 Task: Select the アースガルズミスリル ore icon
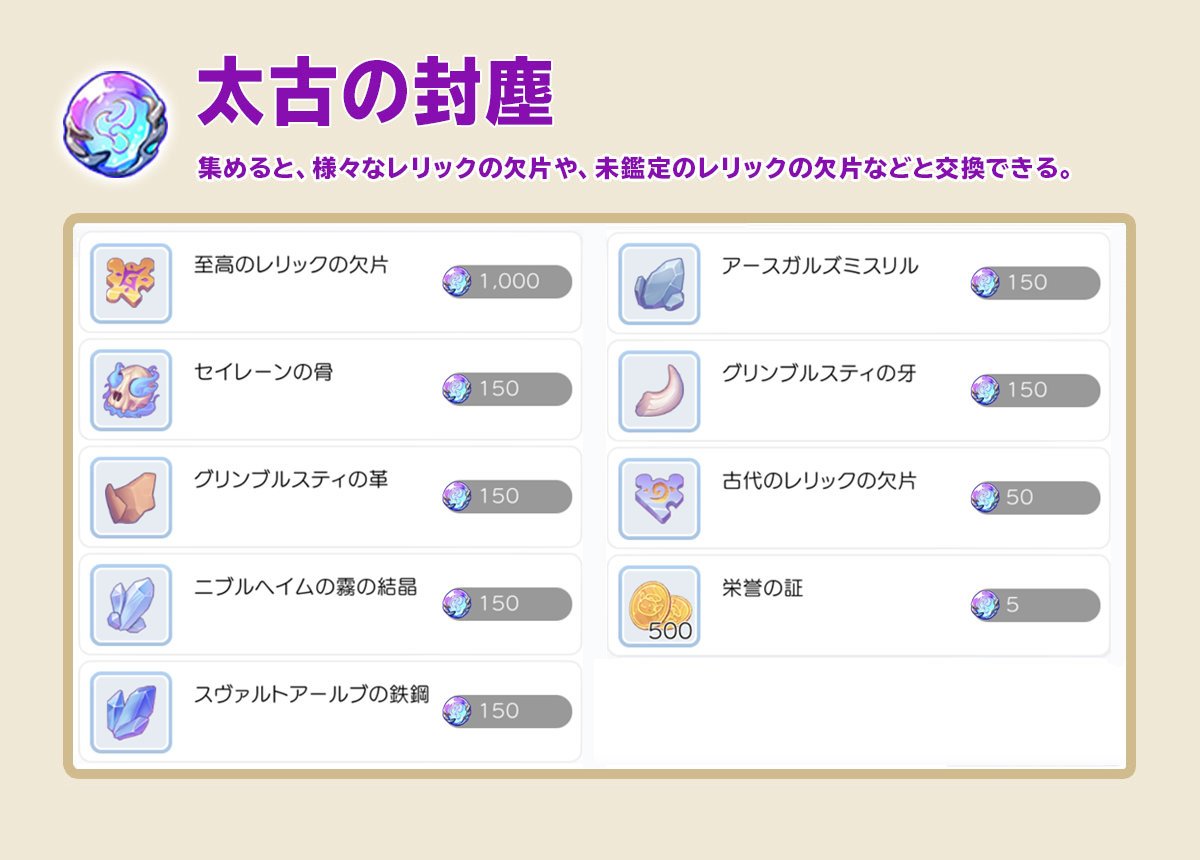coord(659,283)
